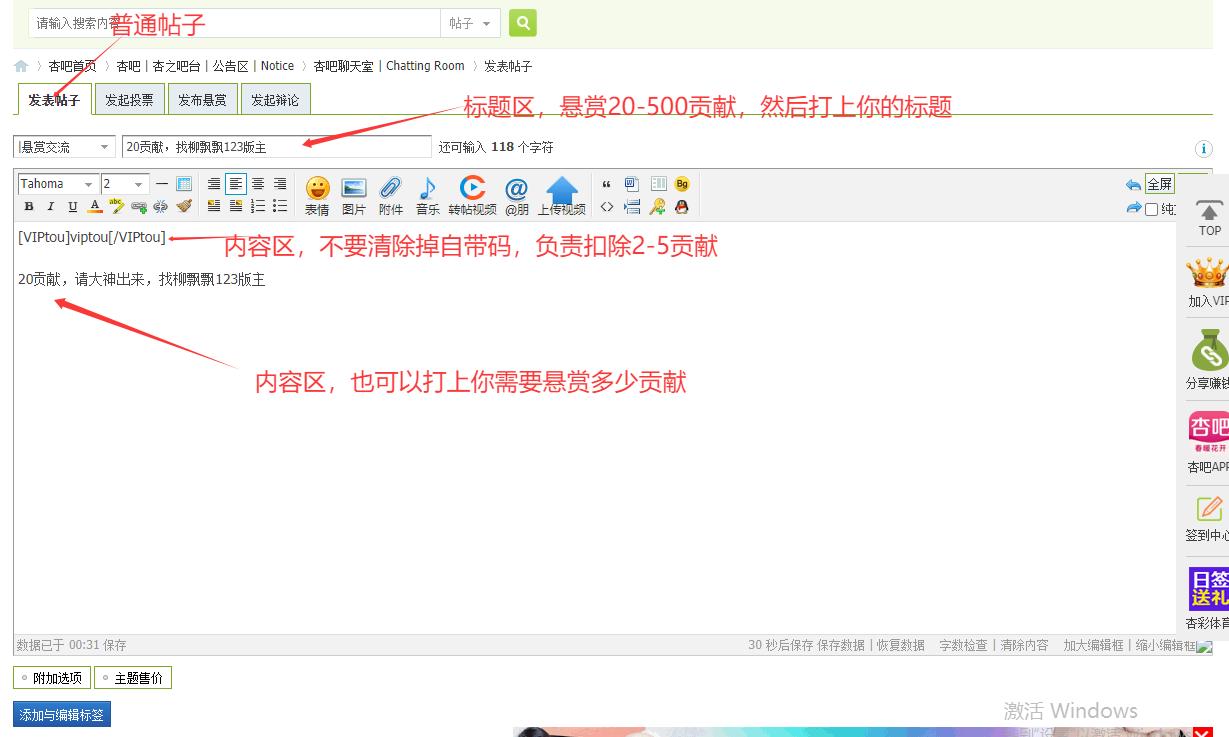Open the Tahoma font family dropdown

(x=58, y=184)
